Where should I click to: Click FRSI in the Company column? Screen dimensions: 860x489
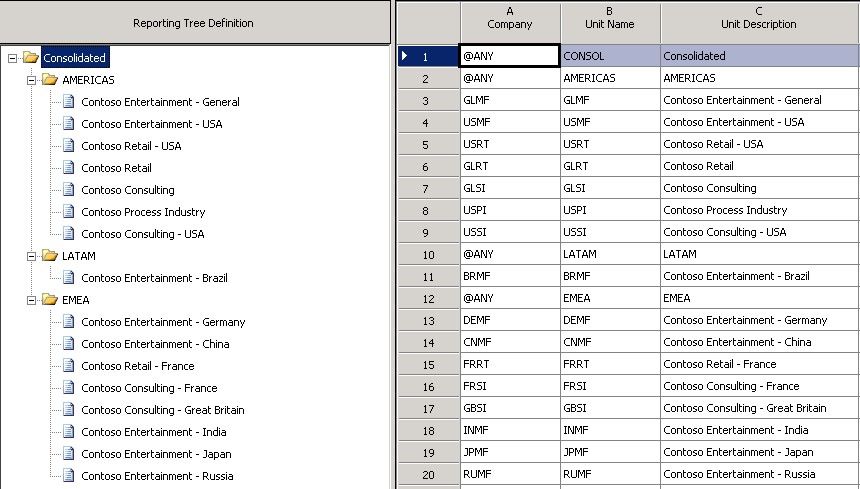click(510, 386)
